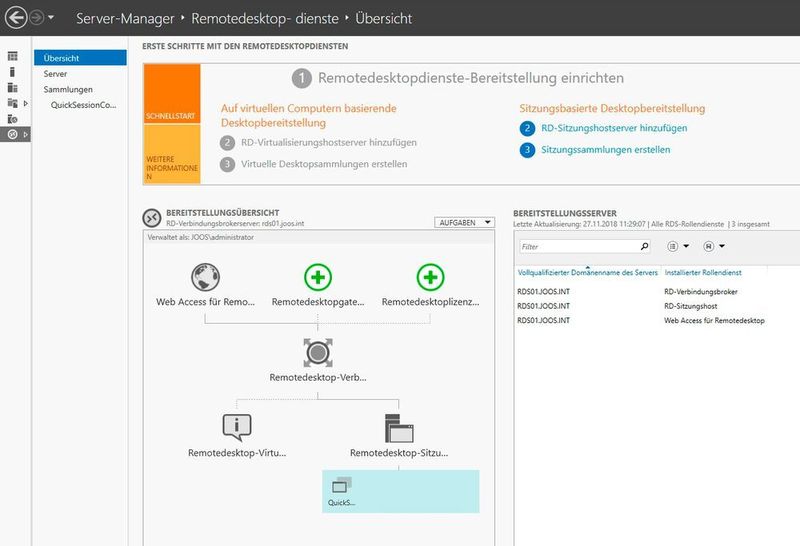Open the navigation history dropdown arrow
The width and height of the screenshot is (800, 546).
point(51,18)
